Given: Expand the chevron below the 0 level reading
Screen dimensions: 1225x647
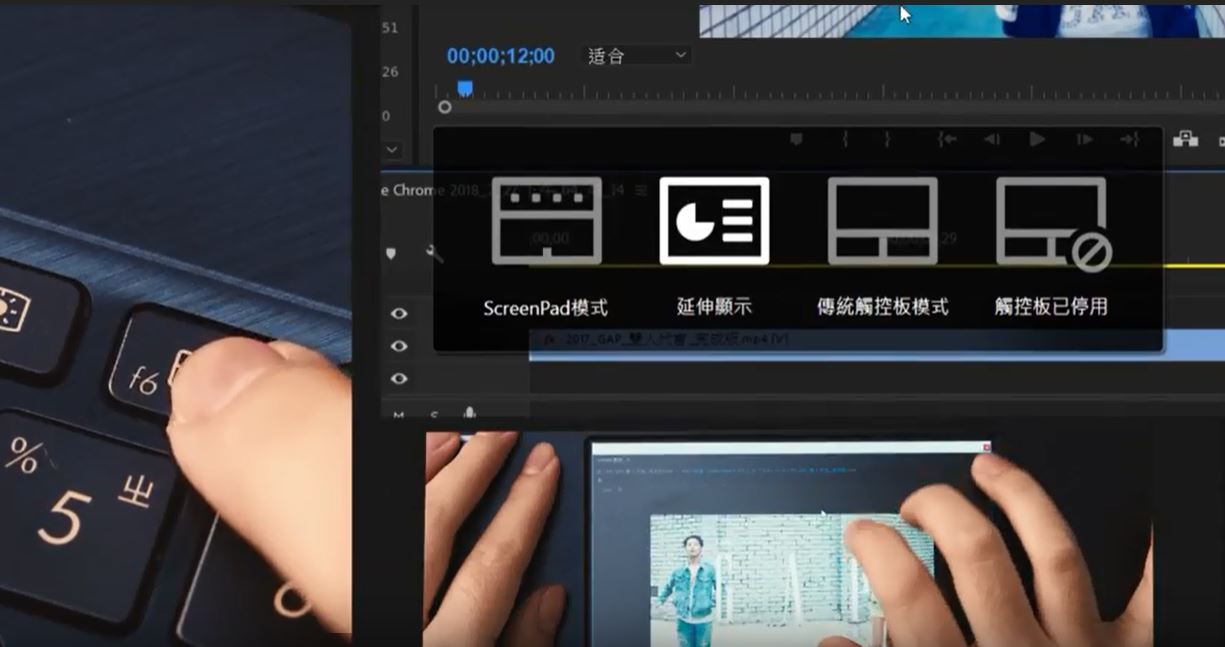Looking at the screenshot, I should [x=391, y=150].
